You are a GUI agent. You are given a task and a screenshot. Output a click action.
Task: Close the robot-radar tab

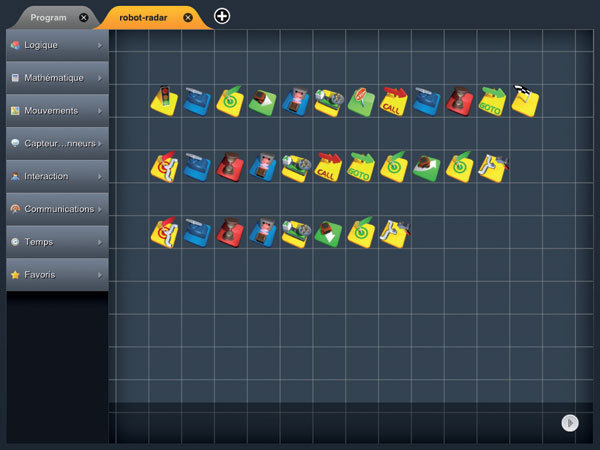pyautogui.click(x=188, y=18)
